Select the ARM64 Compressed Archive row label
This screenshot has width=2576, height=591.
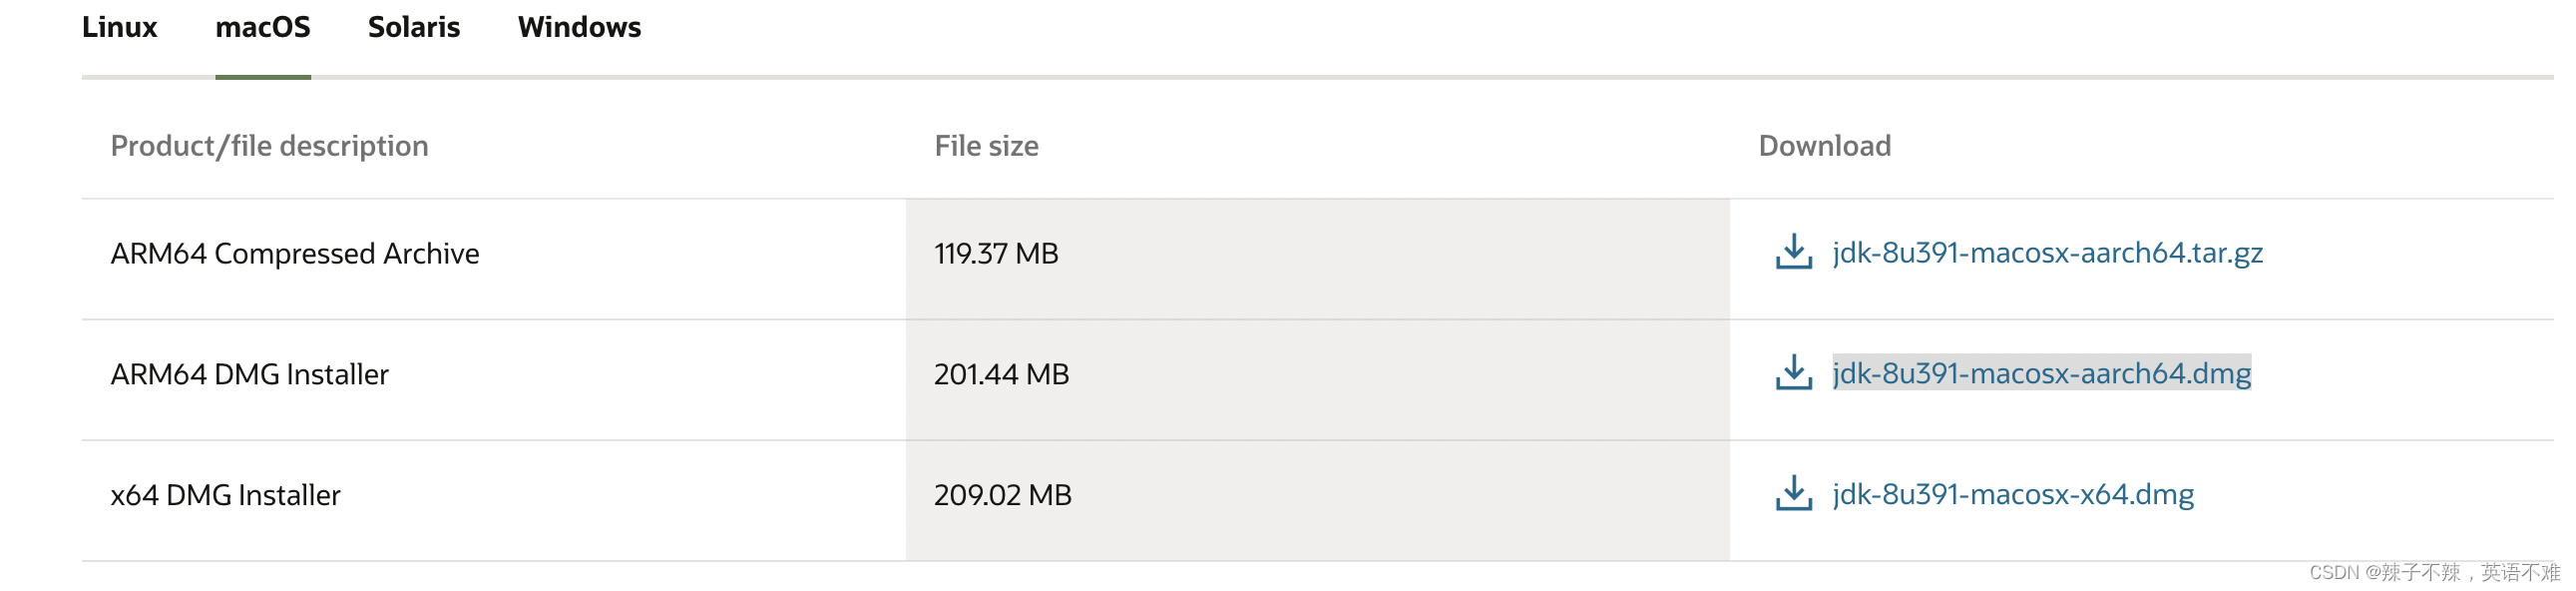coord(295,254)
